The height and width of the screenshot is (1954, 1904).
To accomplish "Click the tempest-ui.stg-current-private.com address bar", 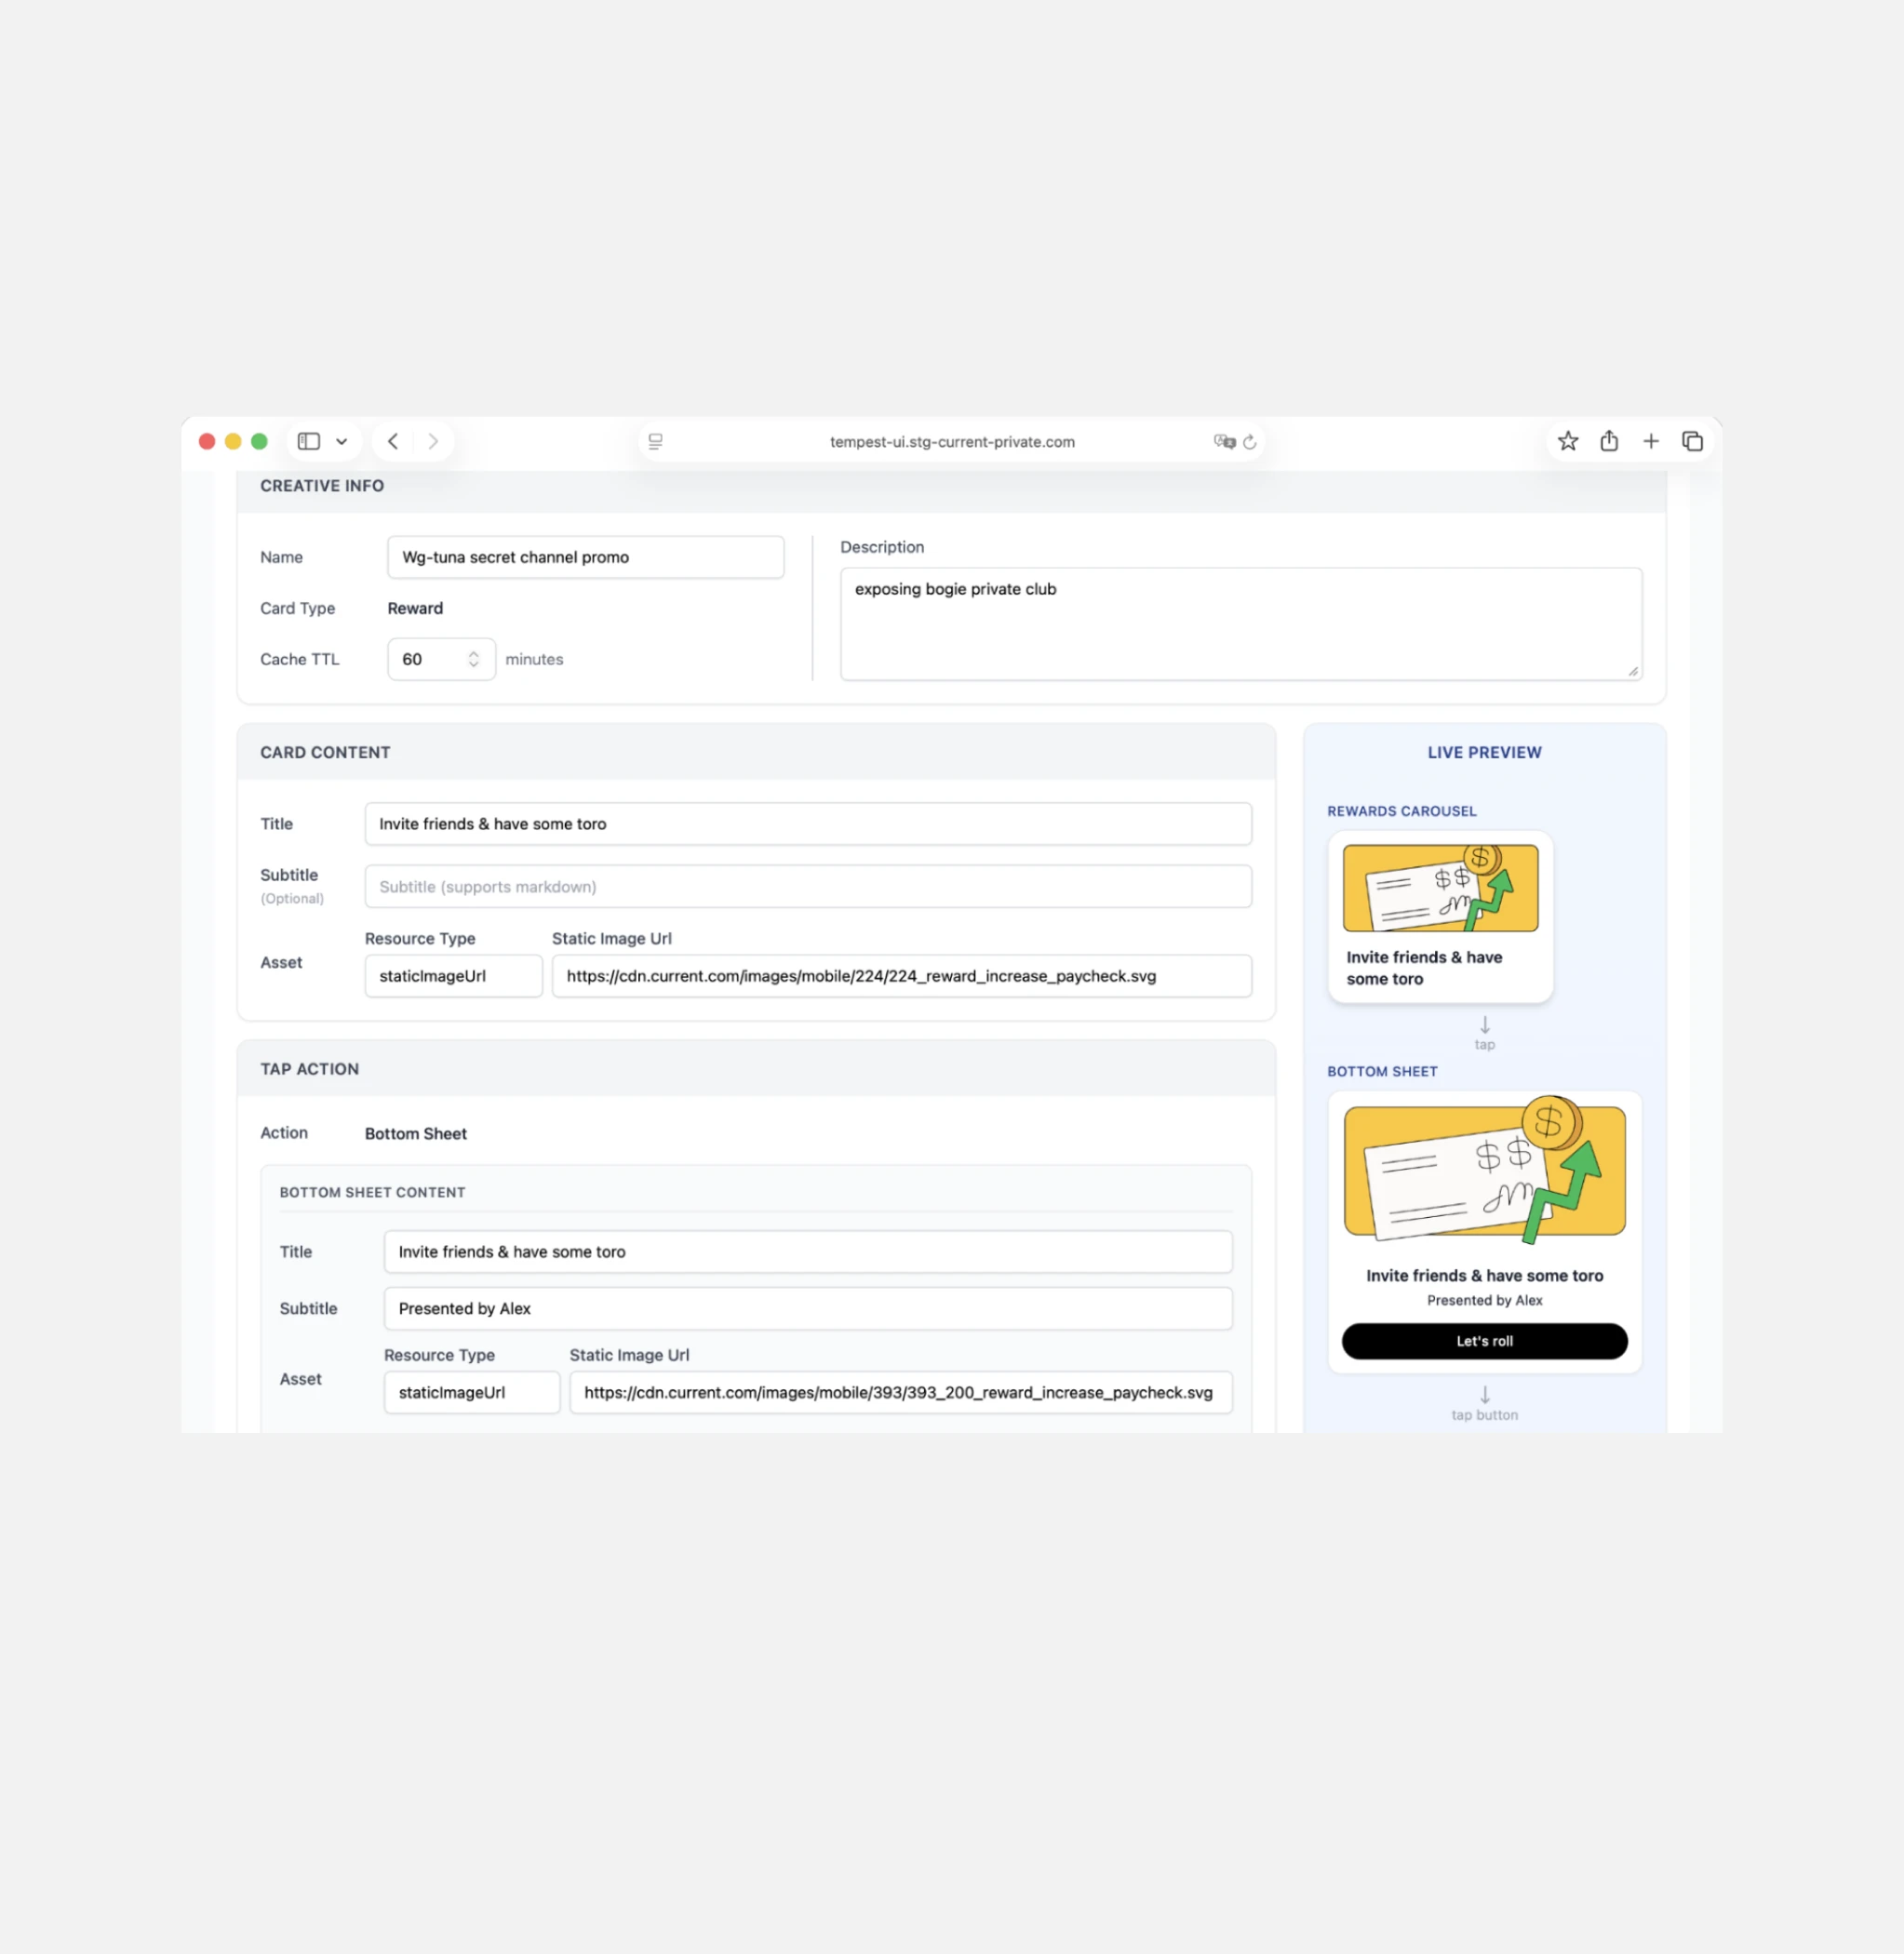I will click(x=952, y=442).
